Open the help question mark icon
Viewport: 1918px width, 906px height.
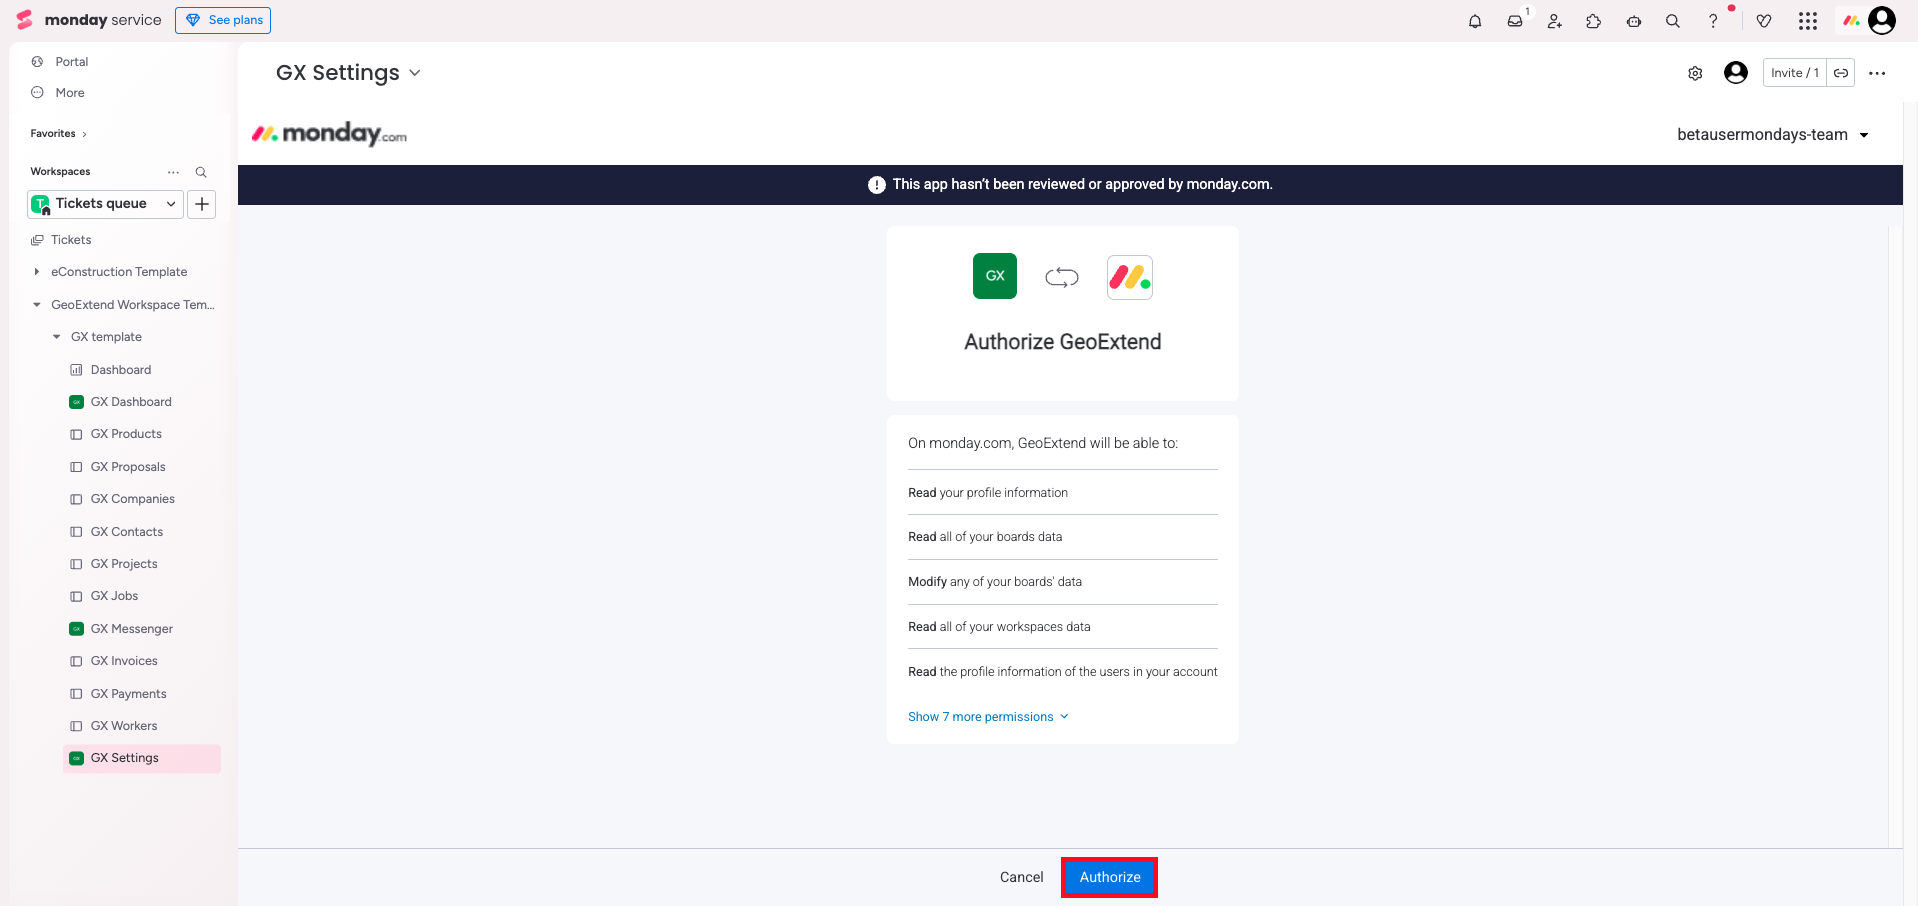point(1713,21)
